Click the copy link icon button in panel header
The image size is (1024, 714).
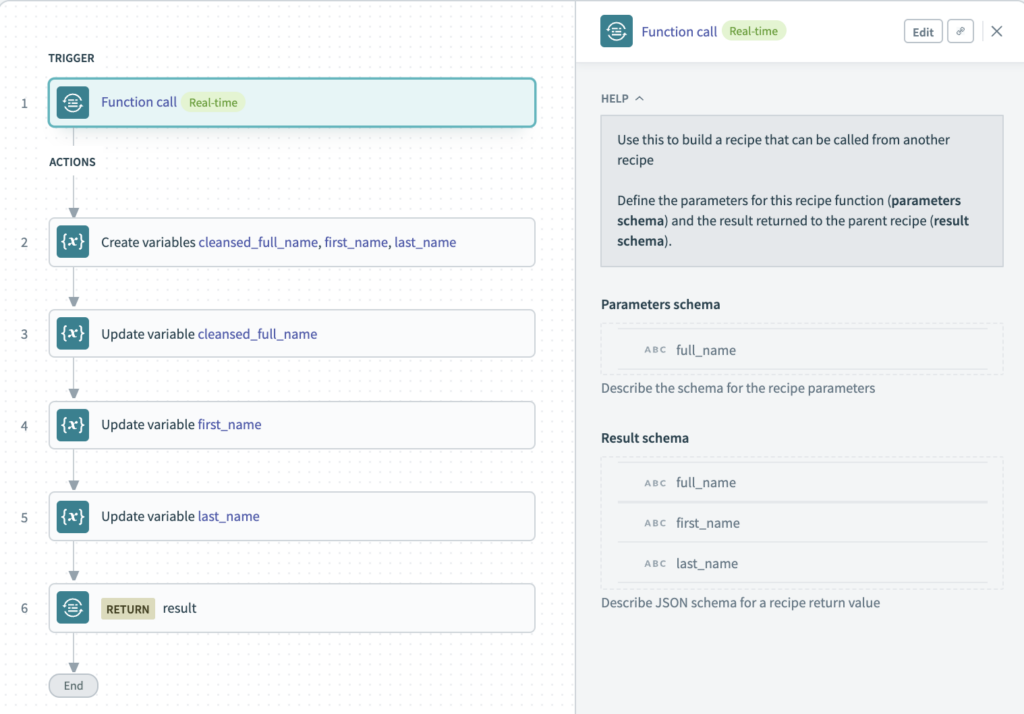point(960,31)
